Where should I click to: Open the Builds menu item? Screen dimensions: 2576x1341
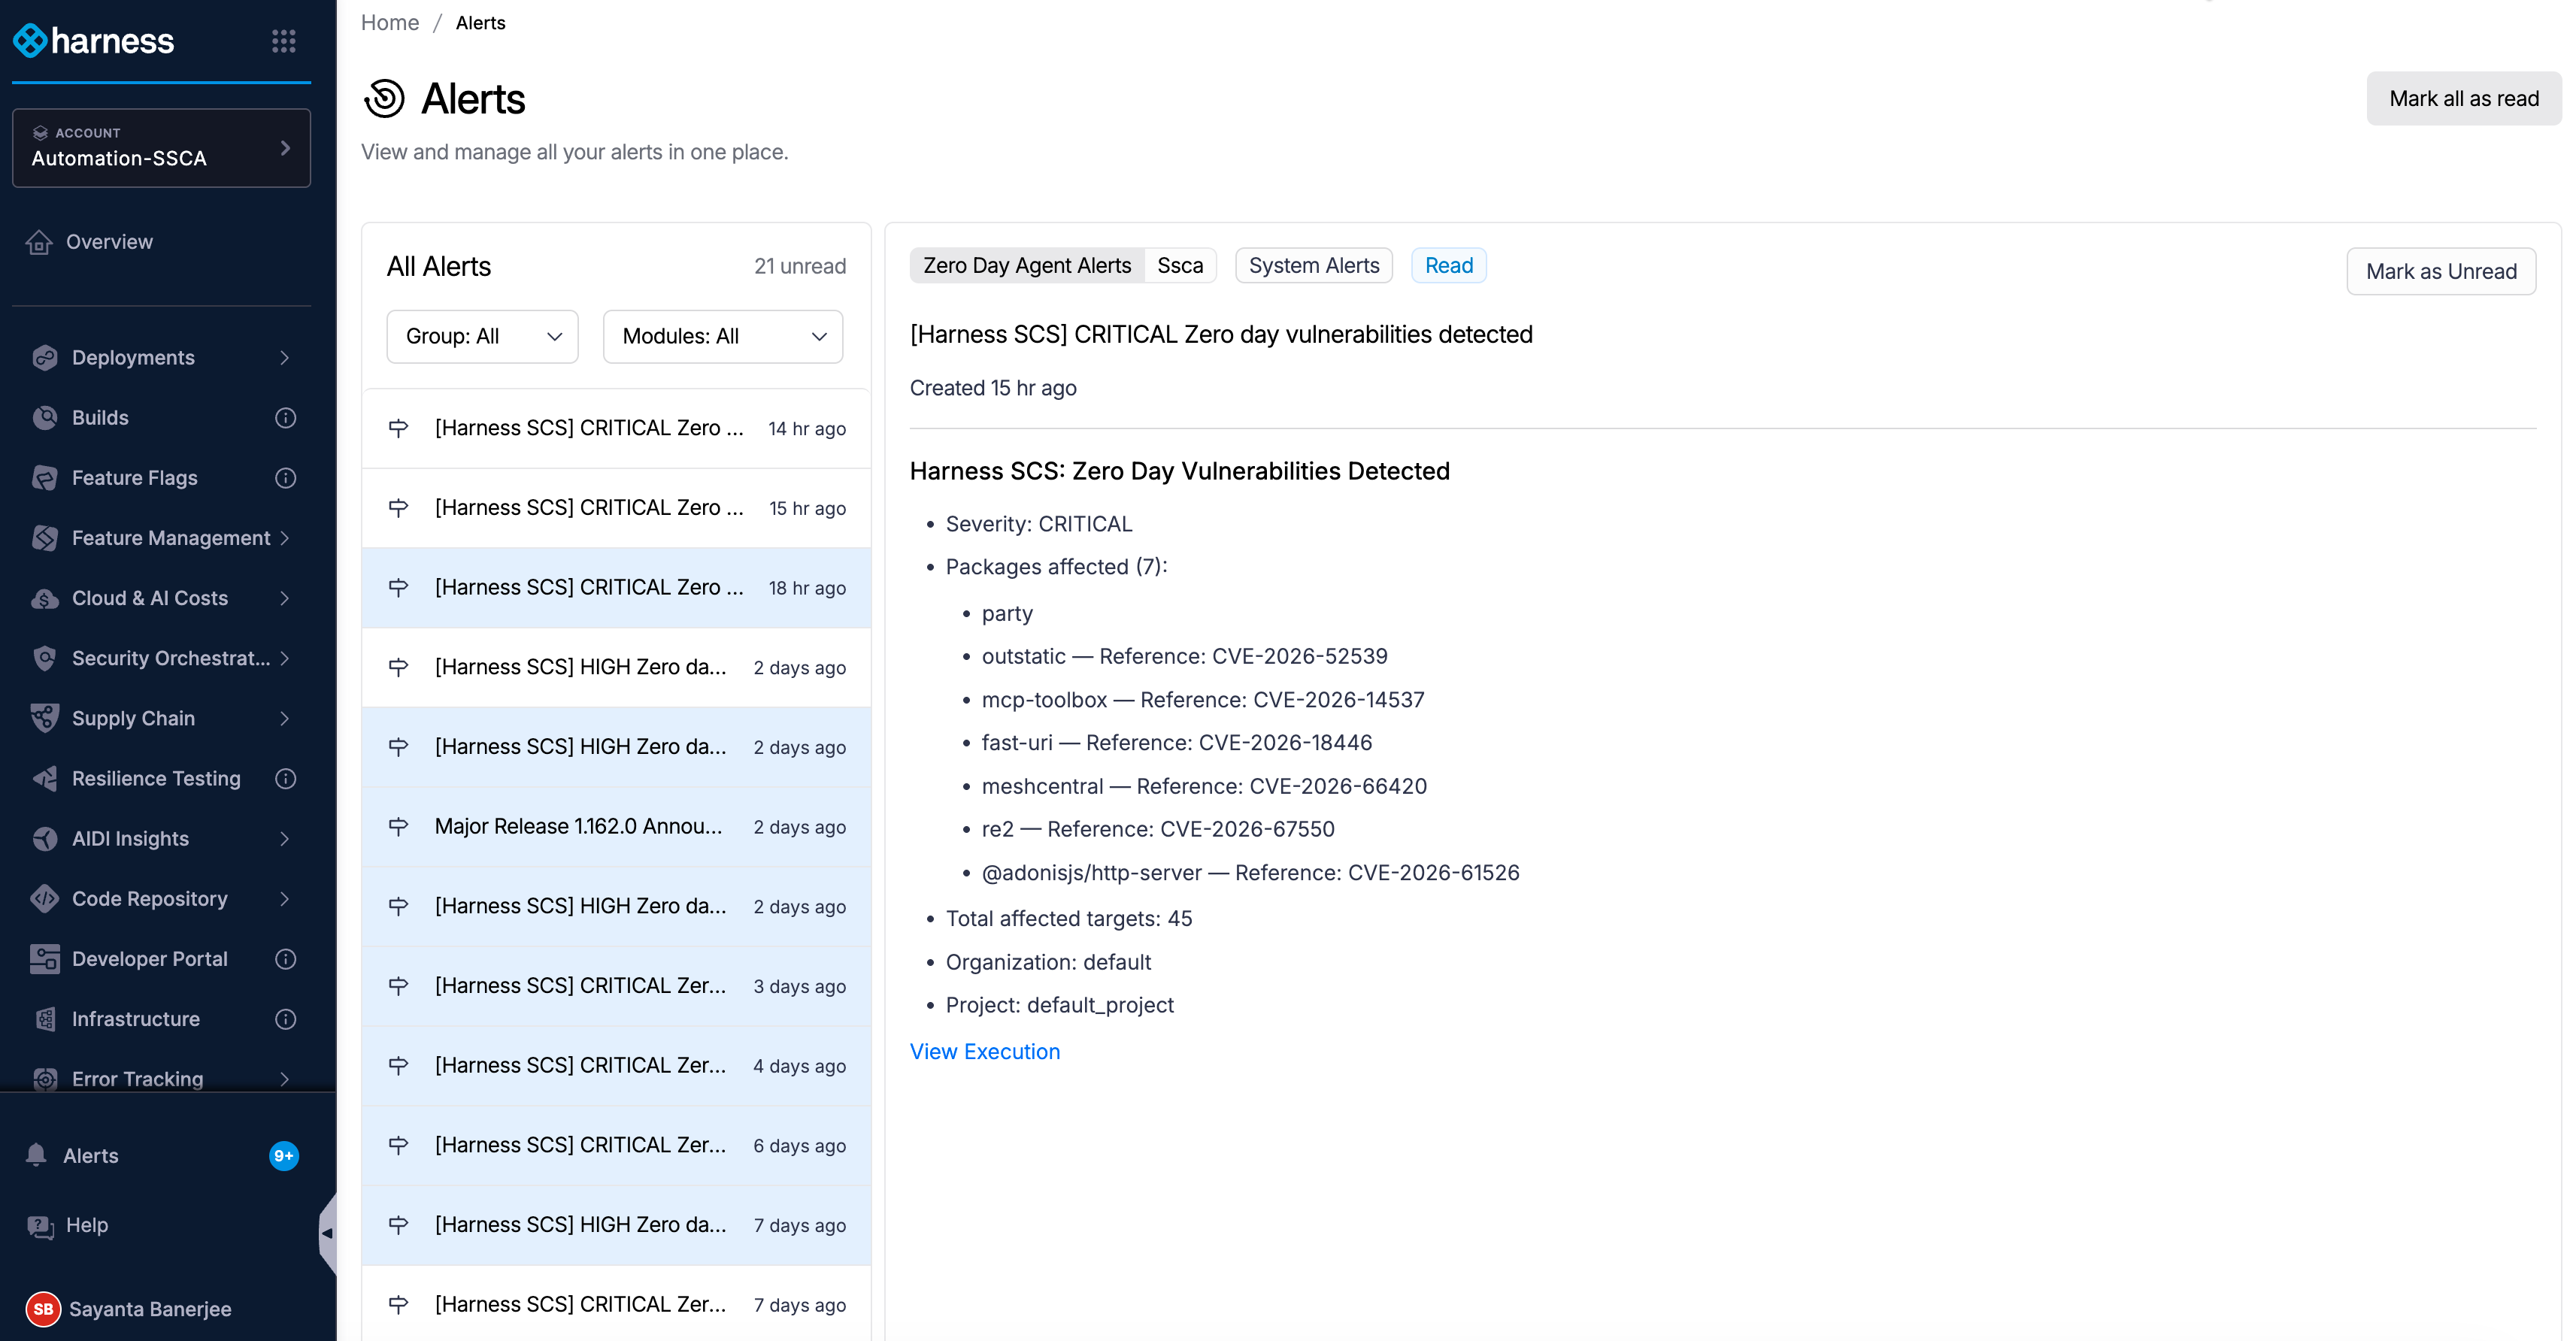161,418
